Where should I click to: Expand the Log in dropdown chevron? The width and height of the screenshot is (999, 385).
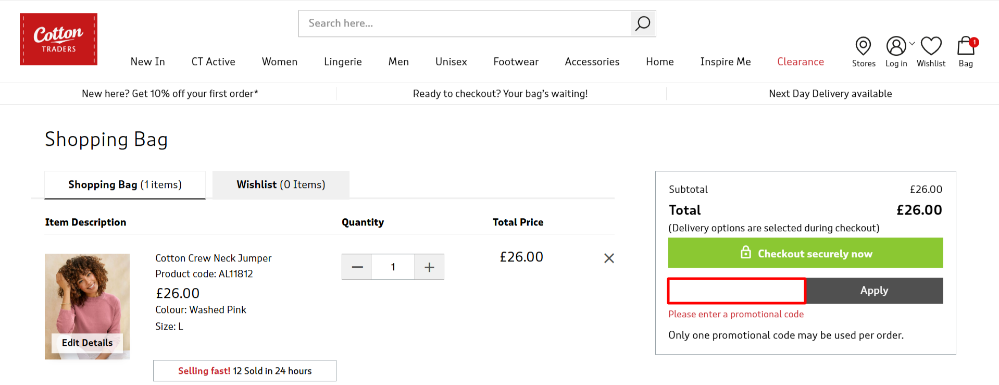point(912,43)
